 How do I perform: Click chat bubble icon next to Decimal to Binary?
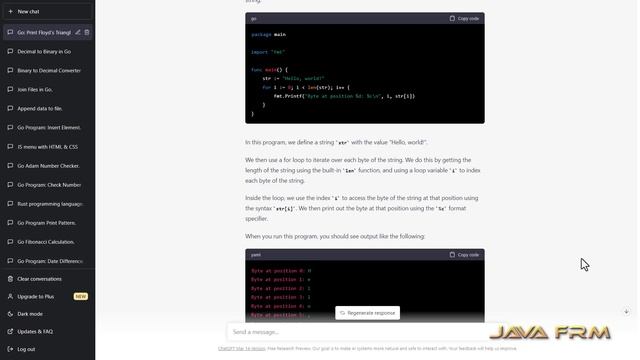[x=10, y=51]
